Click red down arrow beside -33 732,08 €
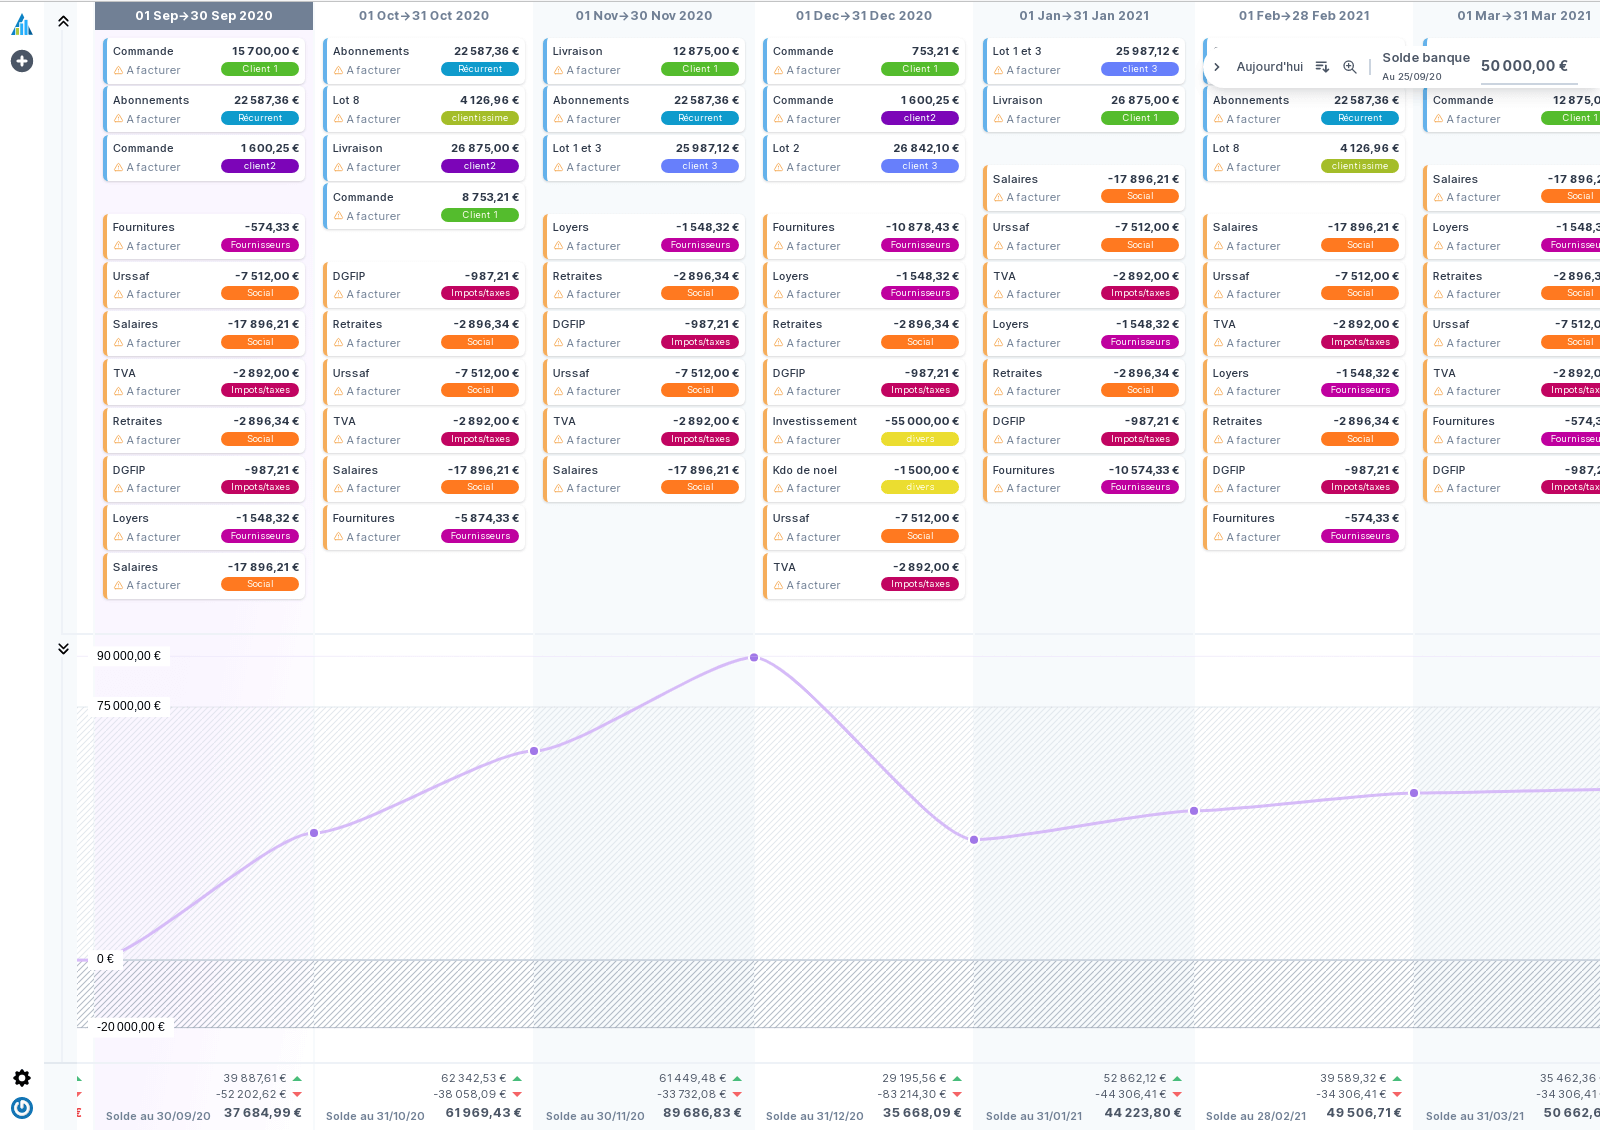The height and width of the screenshot is (1130, 1600). coord(737,1095)
